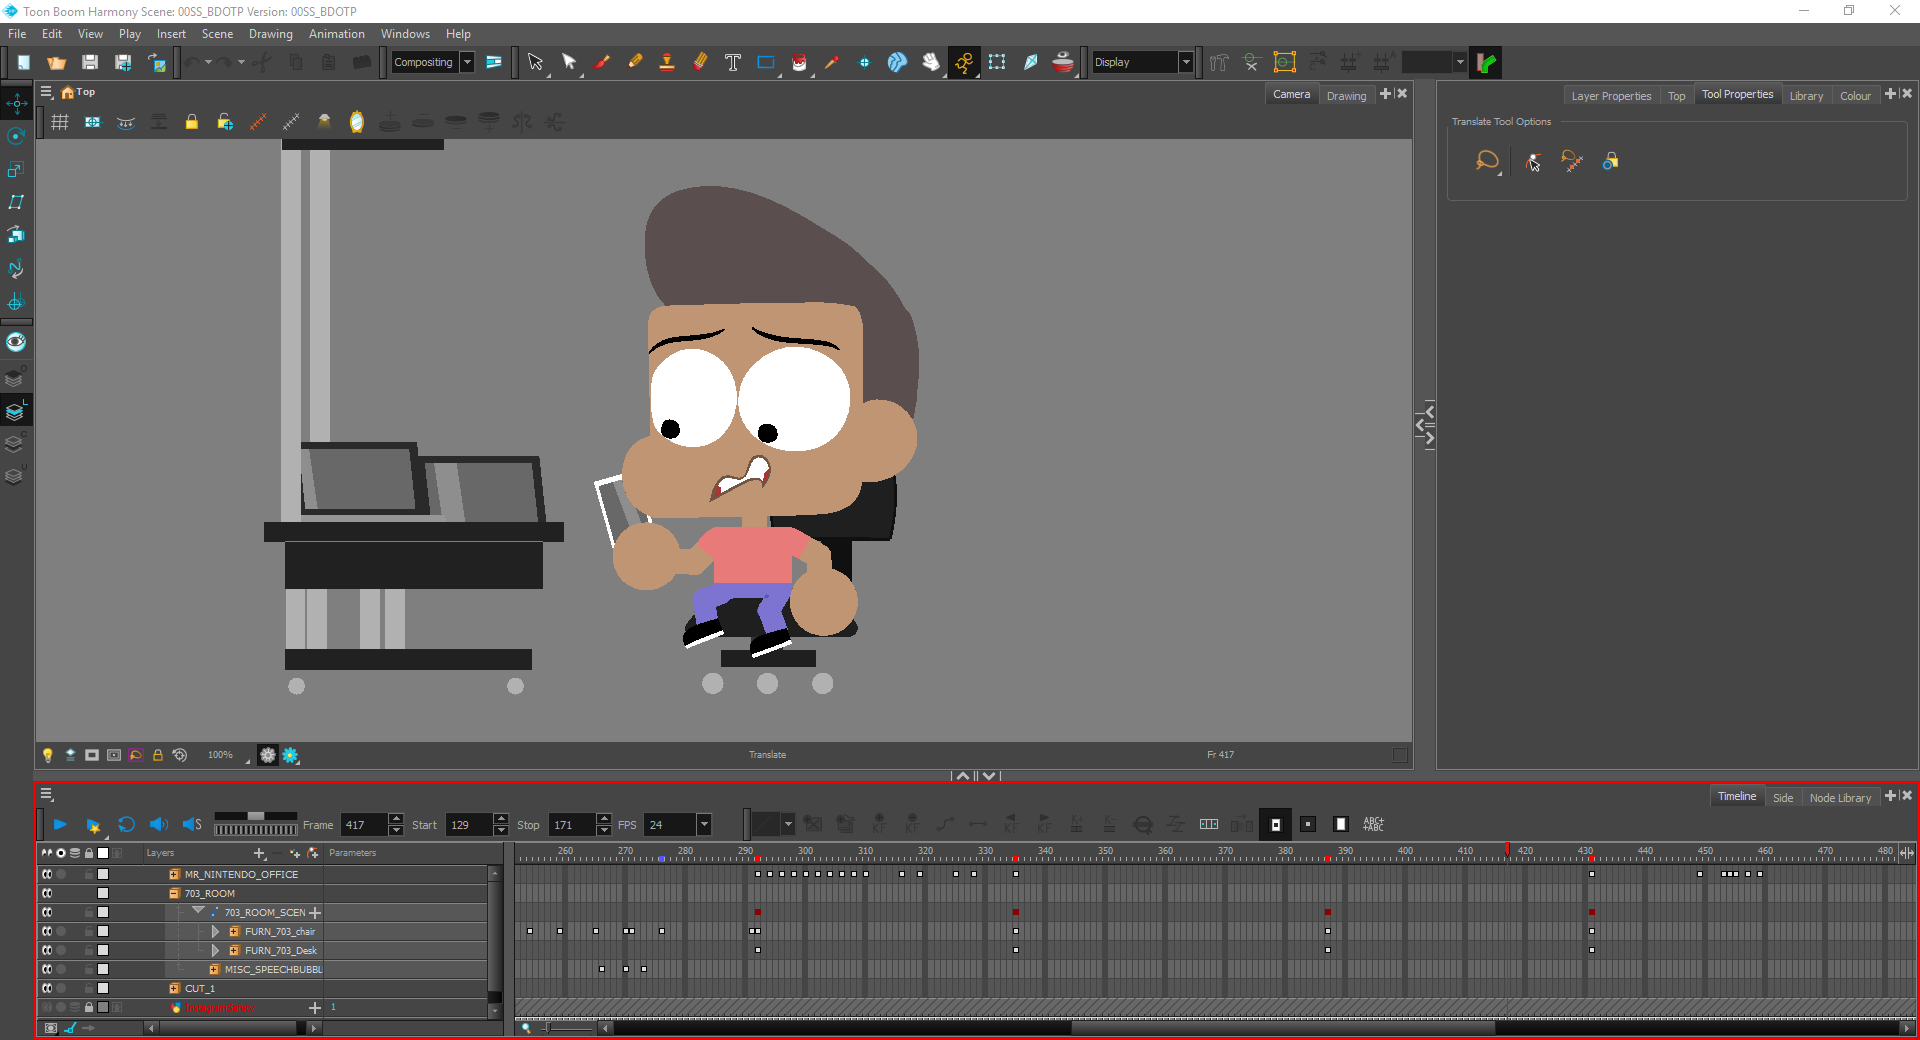Click the Open scene folder icon

57,62
